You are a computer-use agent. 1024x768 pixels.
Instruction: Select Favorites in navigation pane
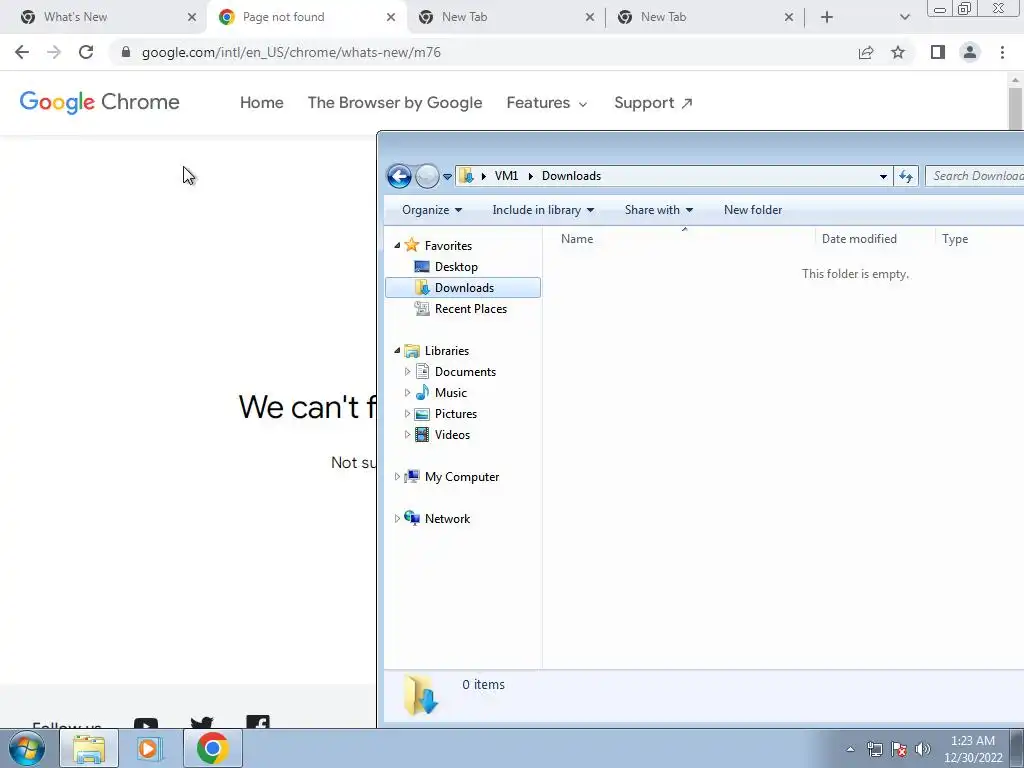tap(448, 246)
